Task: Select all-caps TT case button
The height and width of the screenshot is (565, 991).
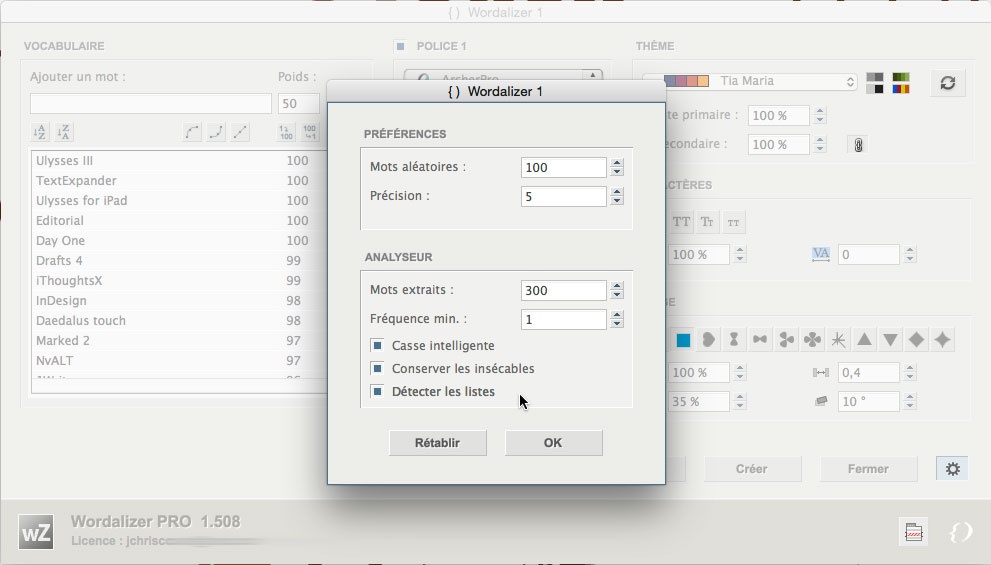Action: tap(681, 222)
